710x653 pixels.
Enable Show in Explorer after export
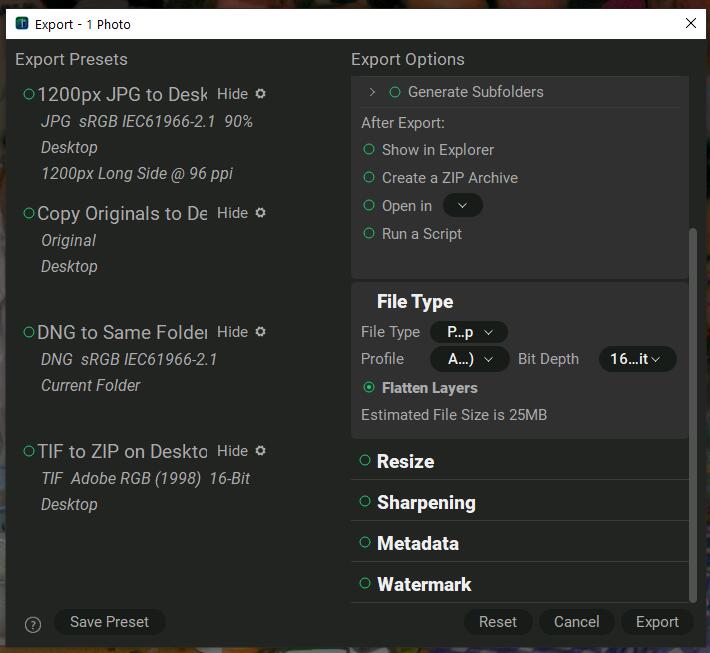(370, 150)
